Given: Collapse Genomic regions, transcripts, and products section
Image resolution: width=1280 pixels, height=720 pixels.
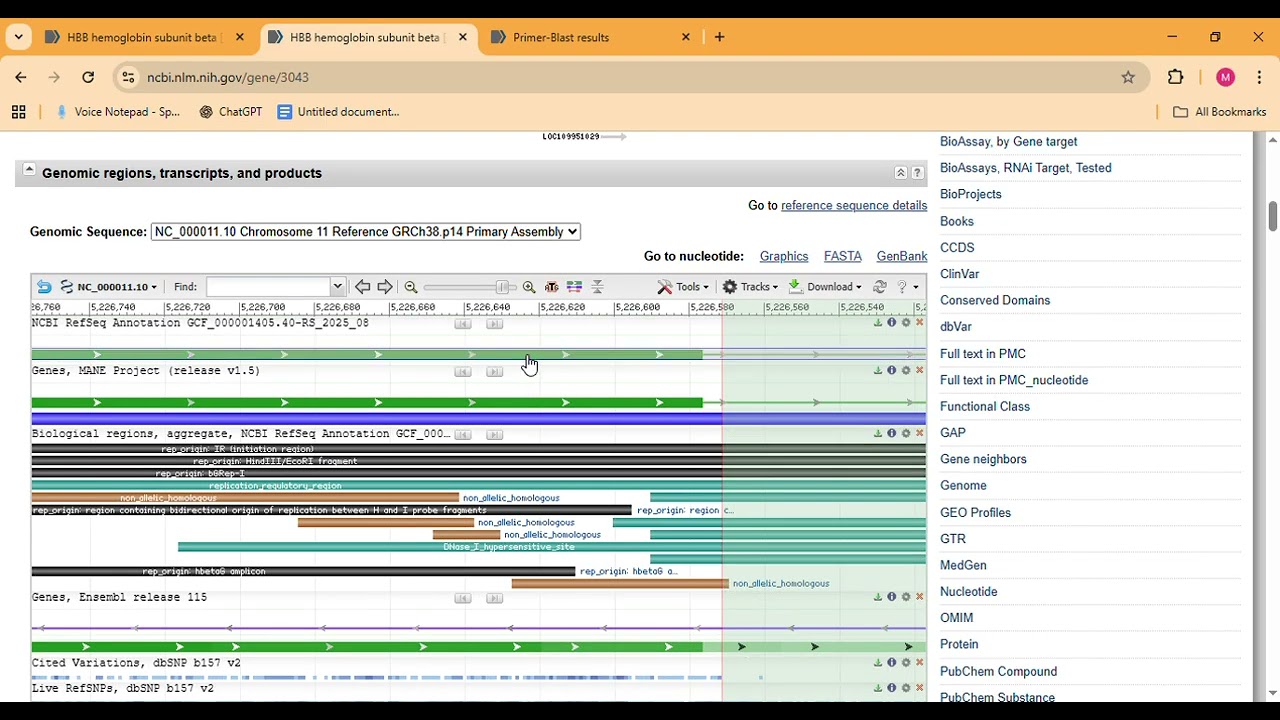Looking at the screenshot, I should pos(29,170).
